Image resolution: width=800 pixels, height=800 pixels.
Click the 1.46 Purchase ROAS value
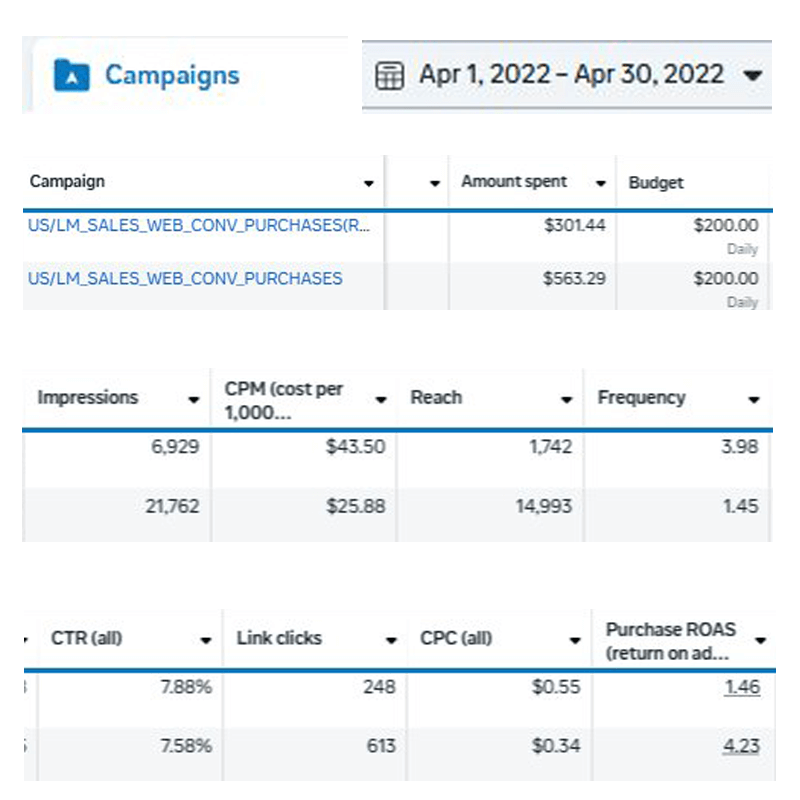click(742, 687)
